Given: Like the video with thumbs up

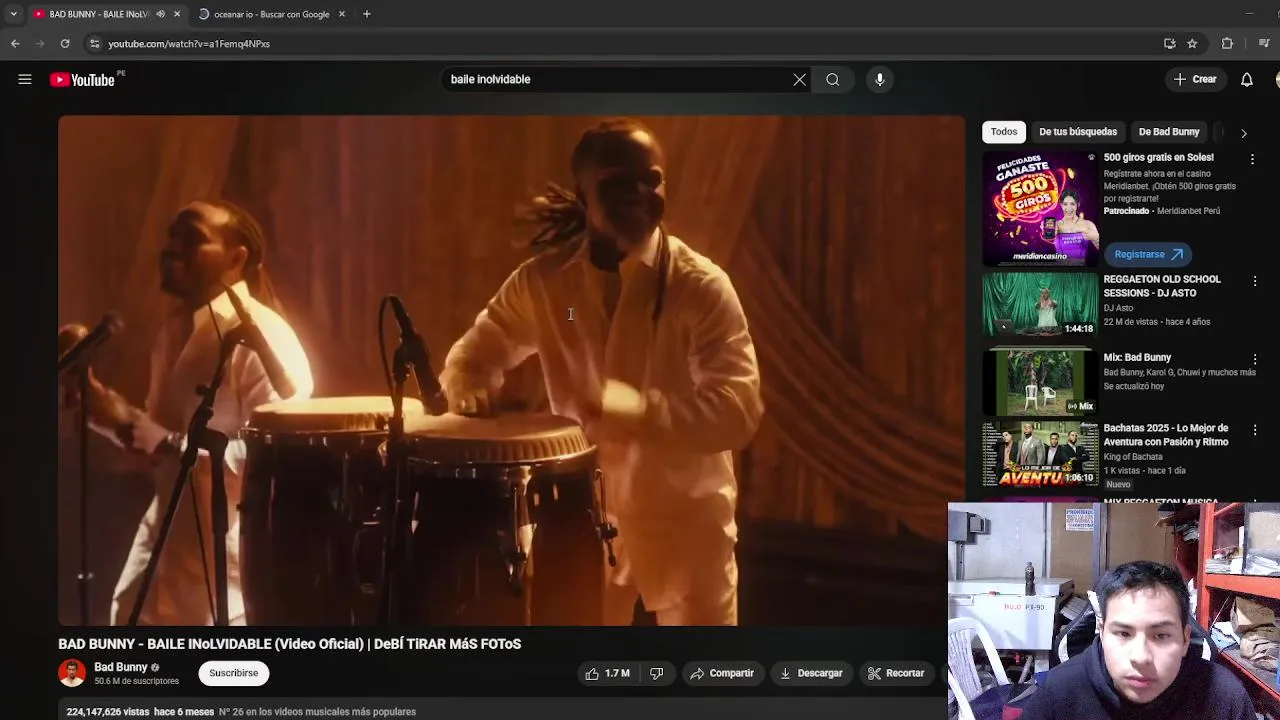Looking at the screenshot, I should point(607,673).
